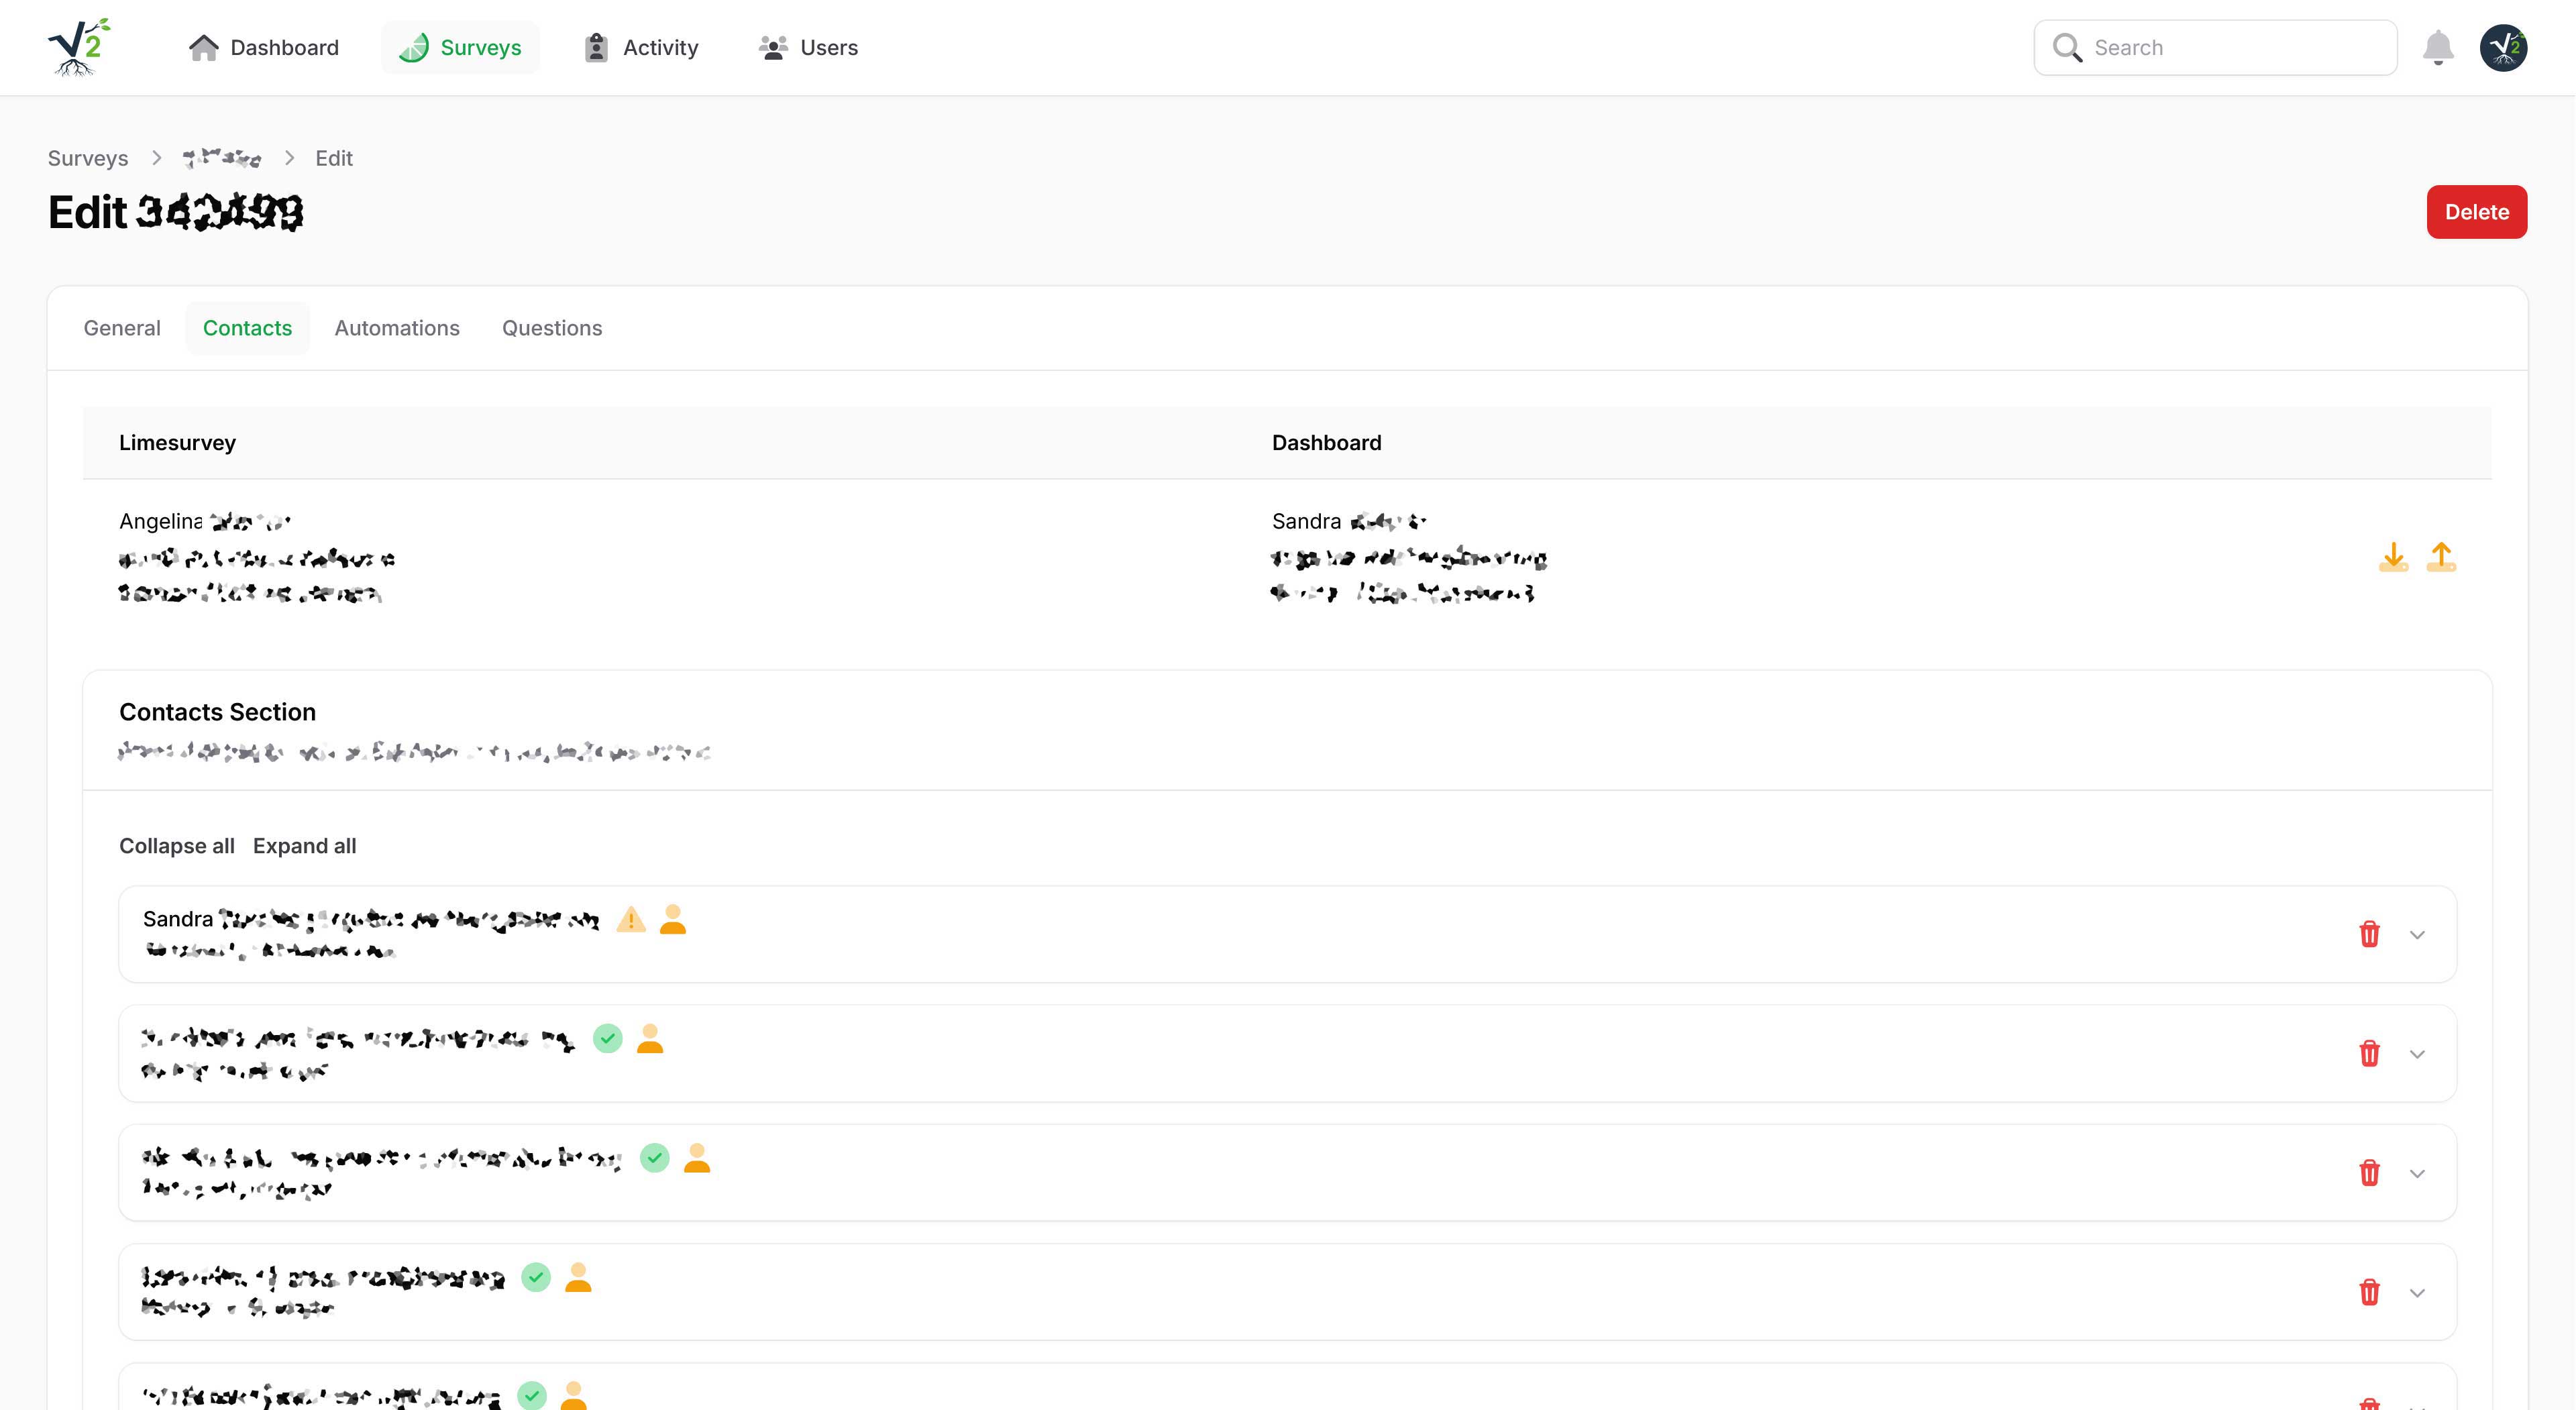This screenshot has height=1410, width=2576.
Task: Switch to the Automations tab
Action: [x=397, y=328]
